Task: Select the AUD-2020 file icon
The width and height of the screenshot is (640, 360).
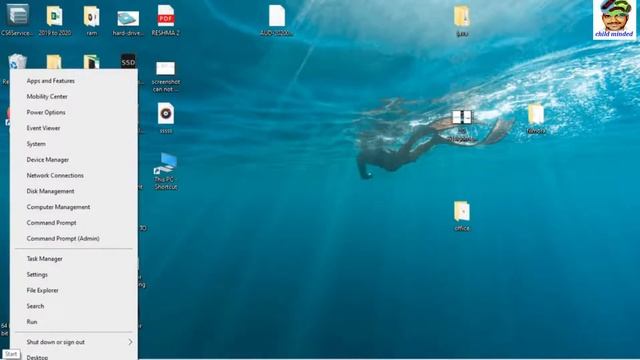Action: click(x=277, y=20)
